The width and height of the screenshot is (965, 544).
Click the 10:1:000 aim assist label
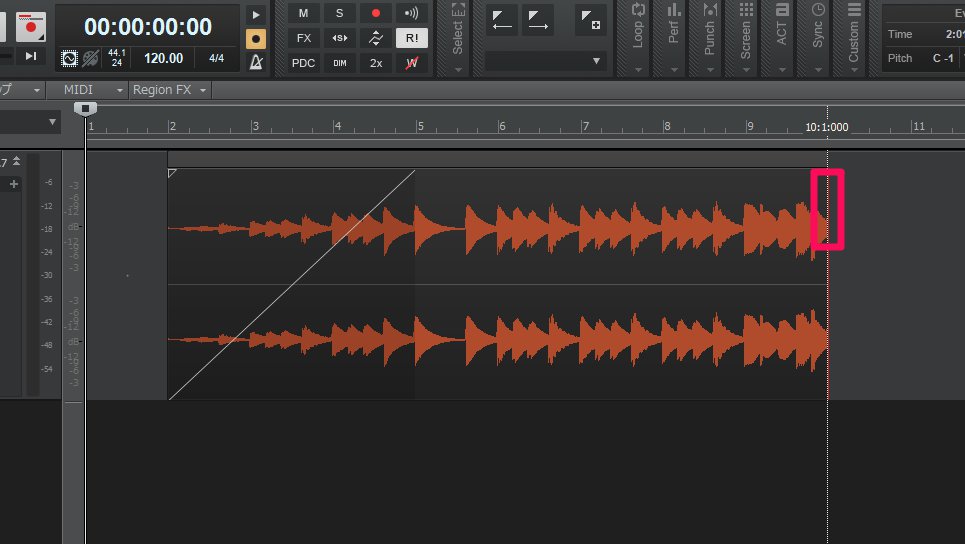827,127
